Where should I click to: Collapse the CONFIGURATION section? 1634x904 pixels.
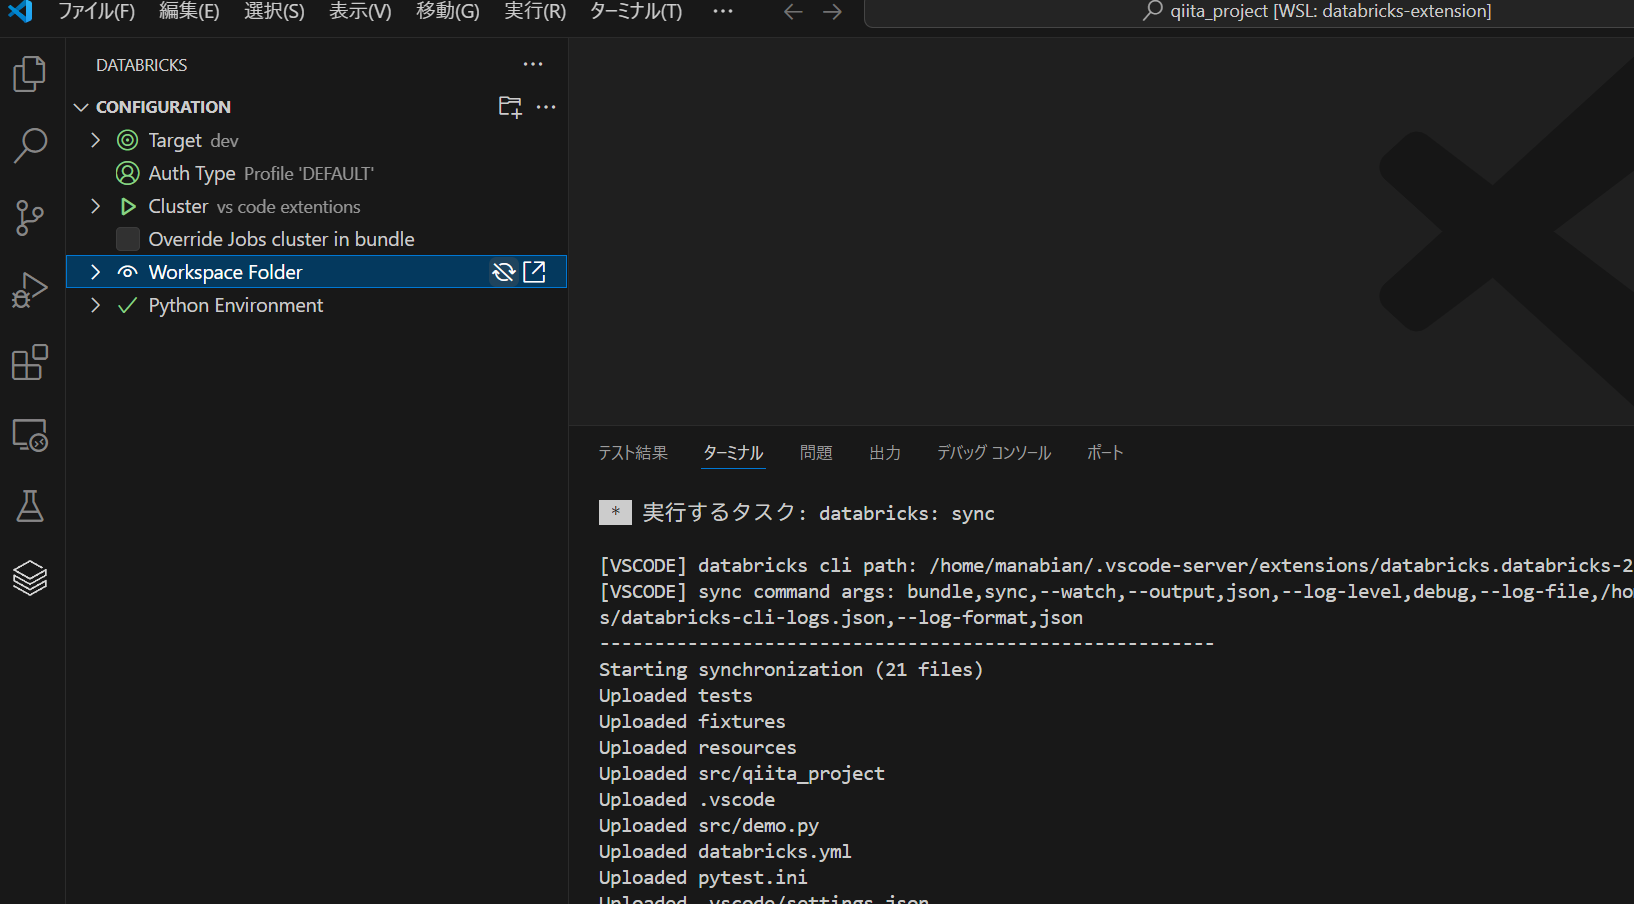pos(81,107)
